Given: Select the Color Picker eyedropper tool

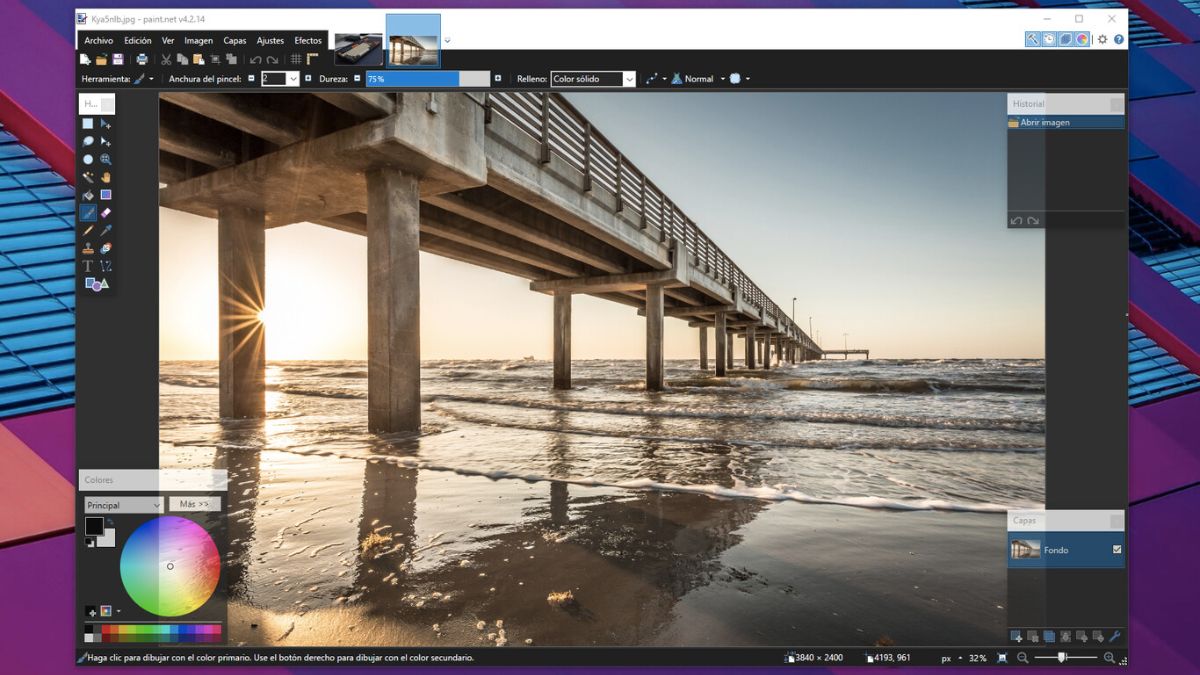Looking at the screenshot, I should click(106, 230).
